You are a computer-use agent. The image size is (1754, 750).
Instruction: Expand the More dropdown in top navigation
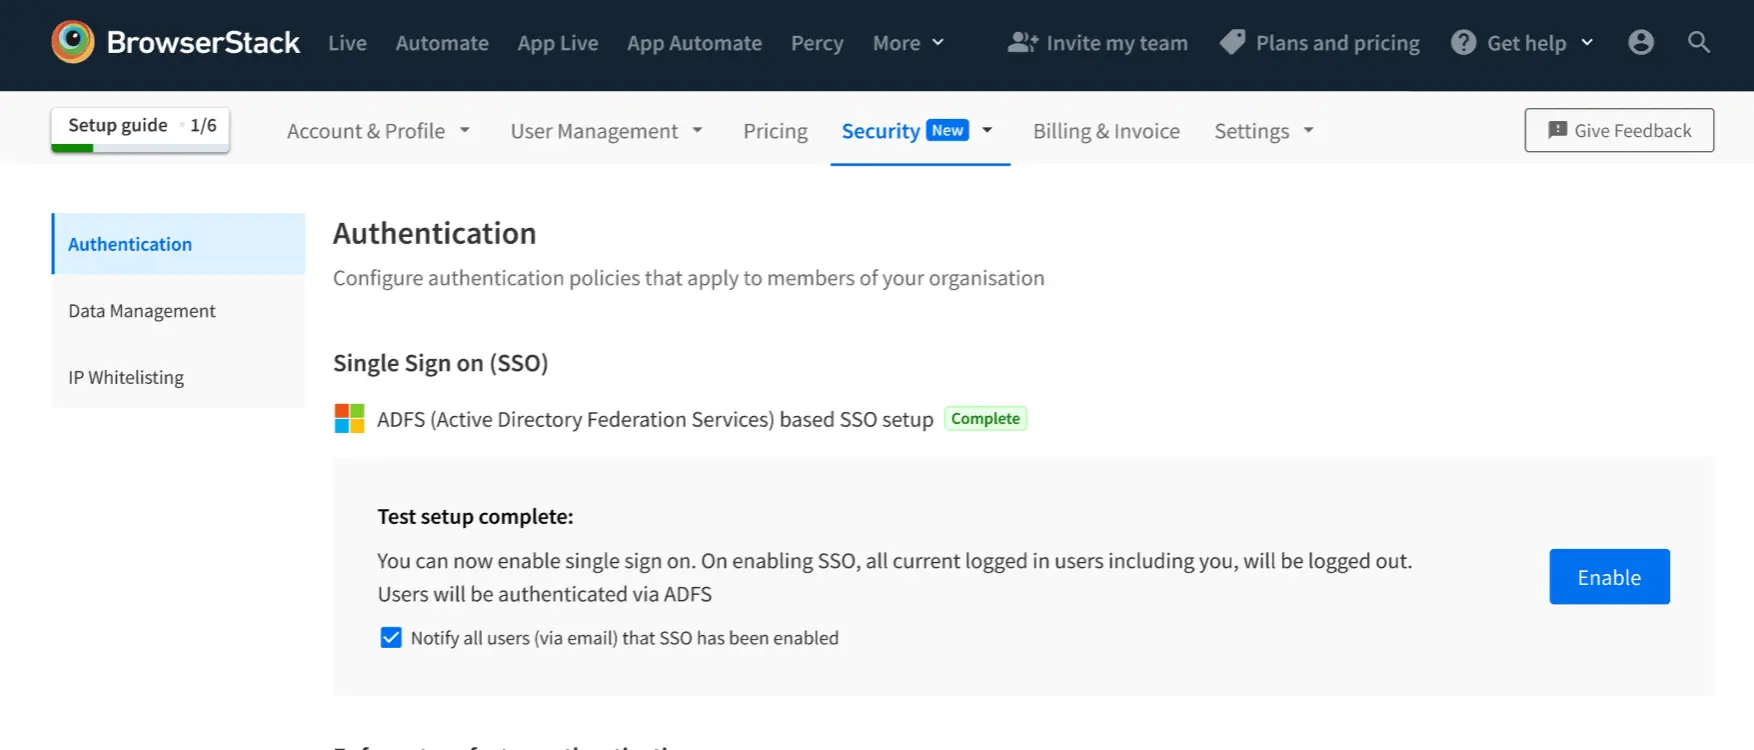(907, 43)
